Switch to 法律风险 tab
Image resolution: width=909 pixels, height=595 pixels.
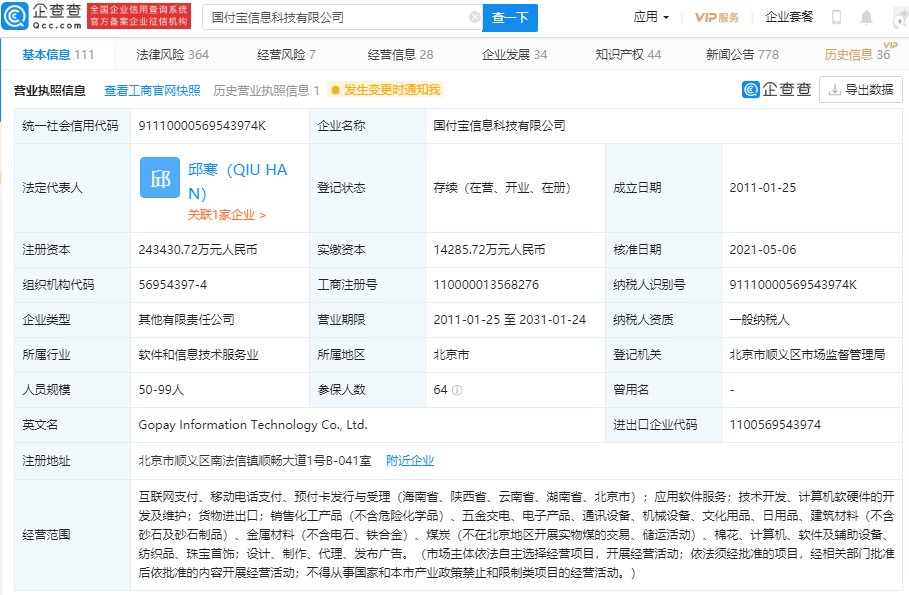[x=172, y=55]
